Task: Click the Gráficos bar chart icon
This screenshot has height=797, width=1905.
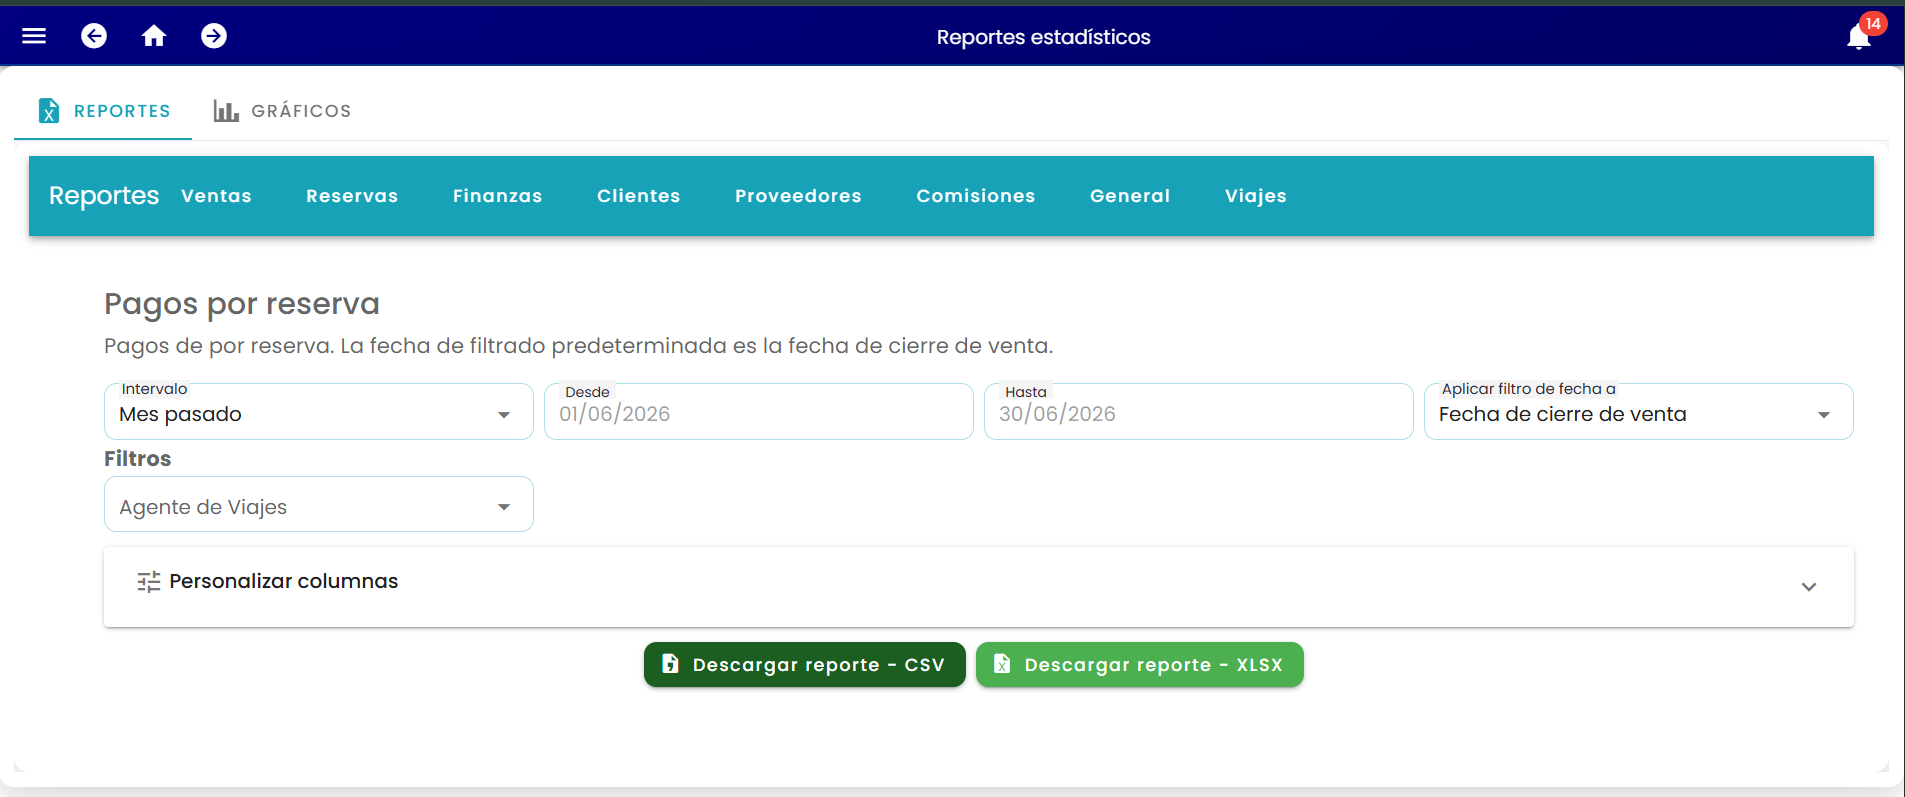Action: coord(226,111)
